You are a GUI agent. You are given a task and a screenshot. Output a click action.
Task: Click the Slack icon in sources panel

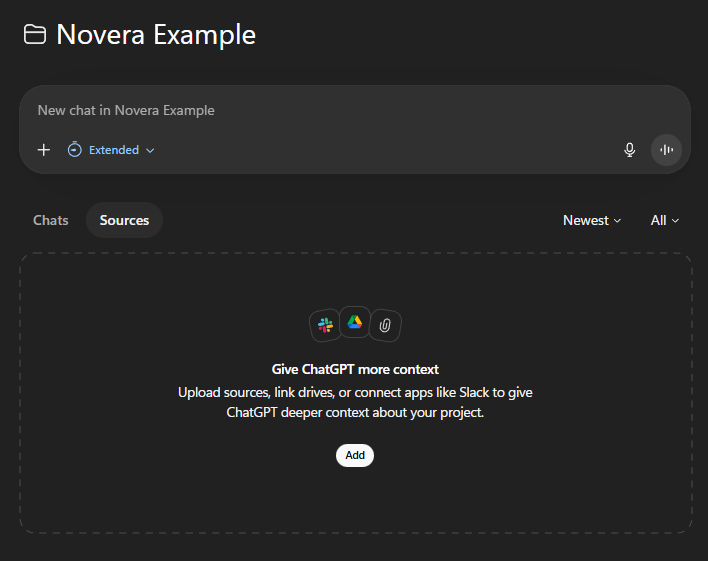[x=325, y=325]
